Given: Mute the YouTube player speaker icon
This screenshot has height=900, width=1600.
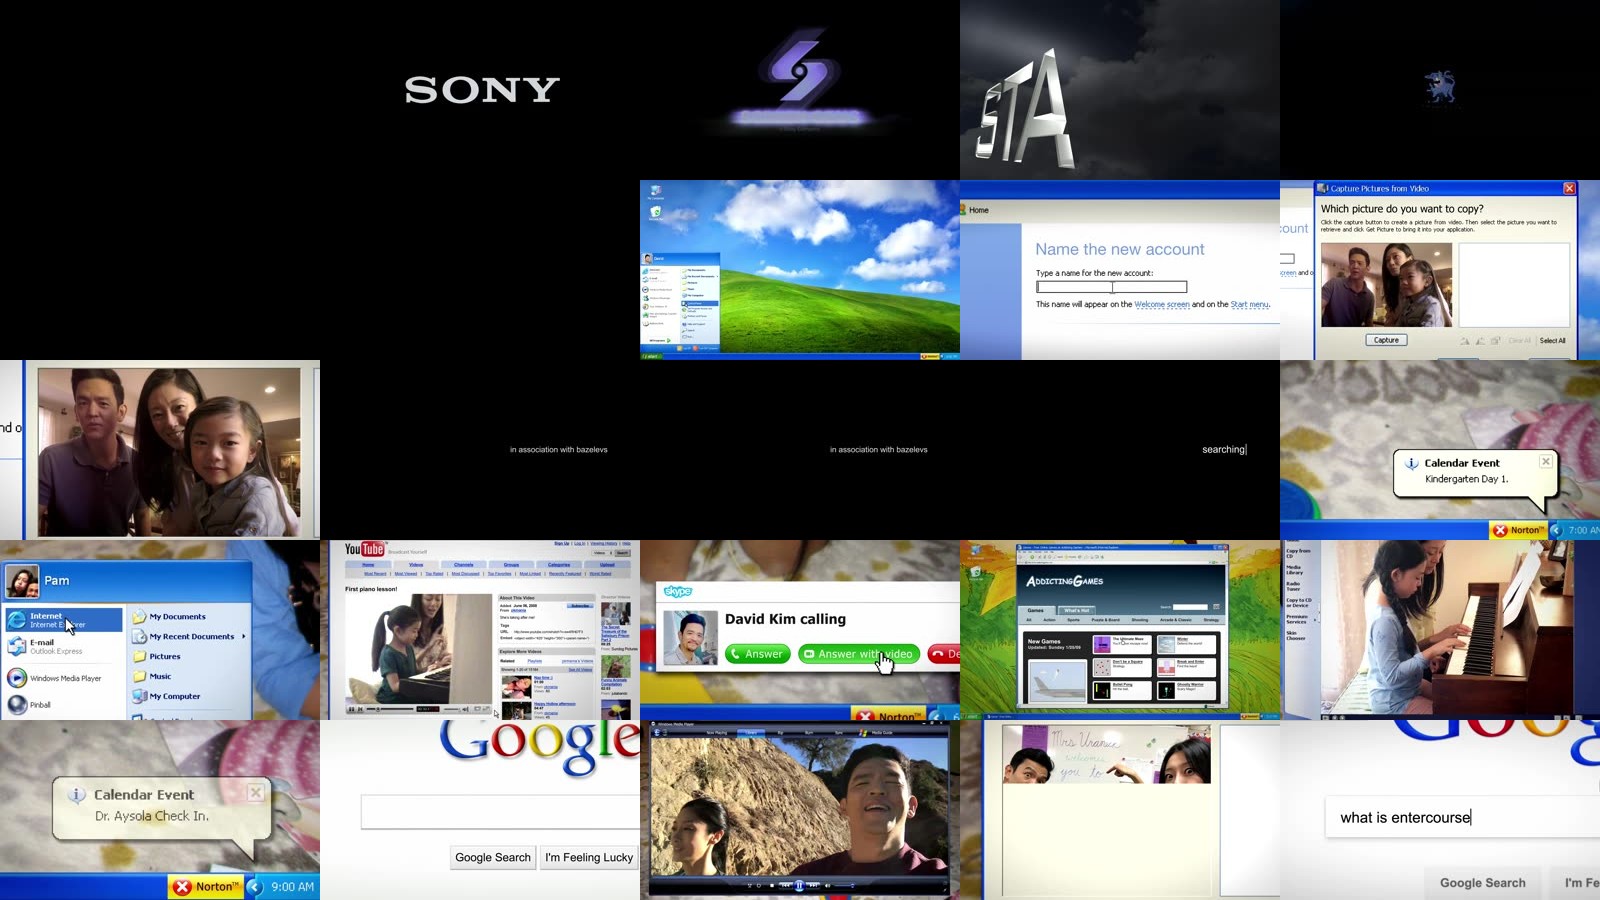Looking at the screenshot, I should [x=467, y=709].
